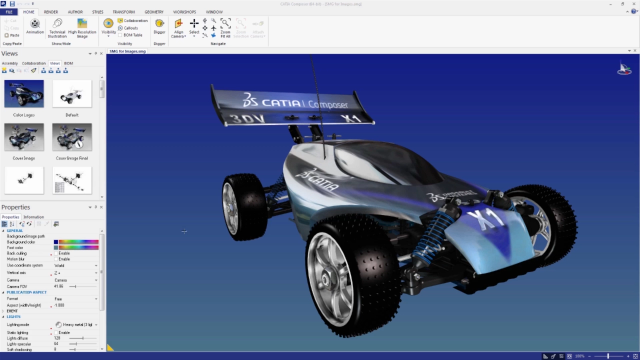Click the first Views panel toolbar icon
This screenshot has height=360, width=640.
(4, 71)
